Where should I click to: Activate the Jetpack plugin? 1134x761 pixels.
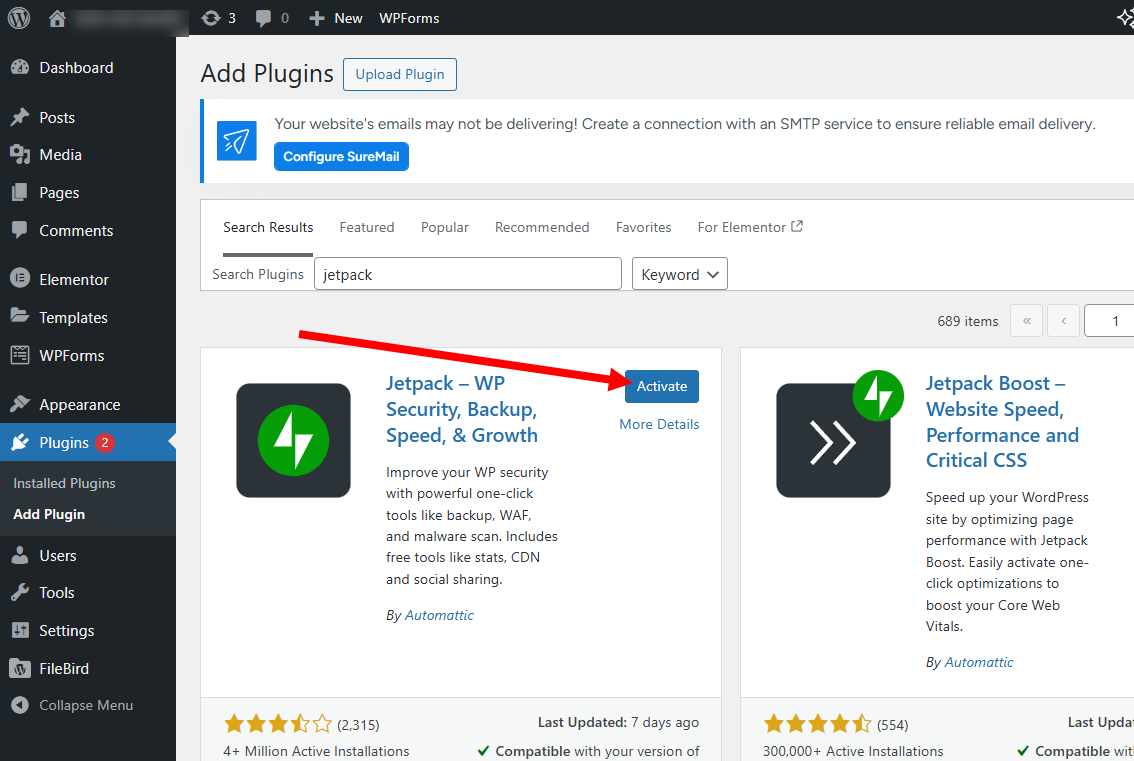661,386
